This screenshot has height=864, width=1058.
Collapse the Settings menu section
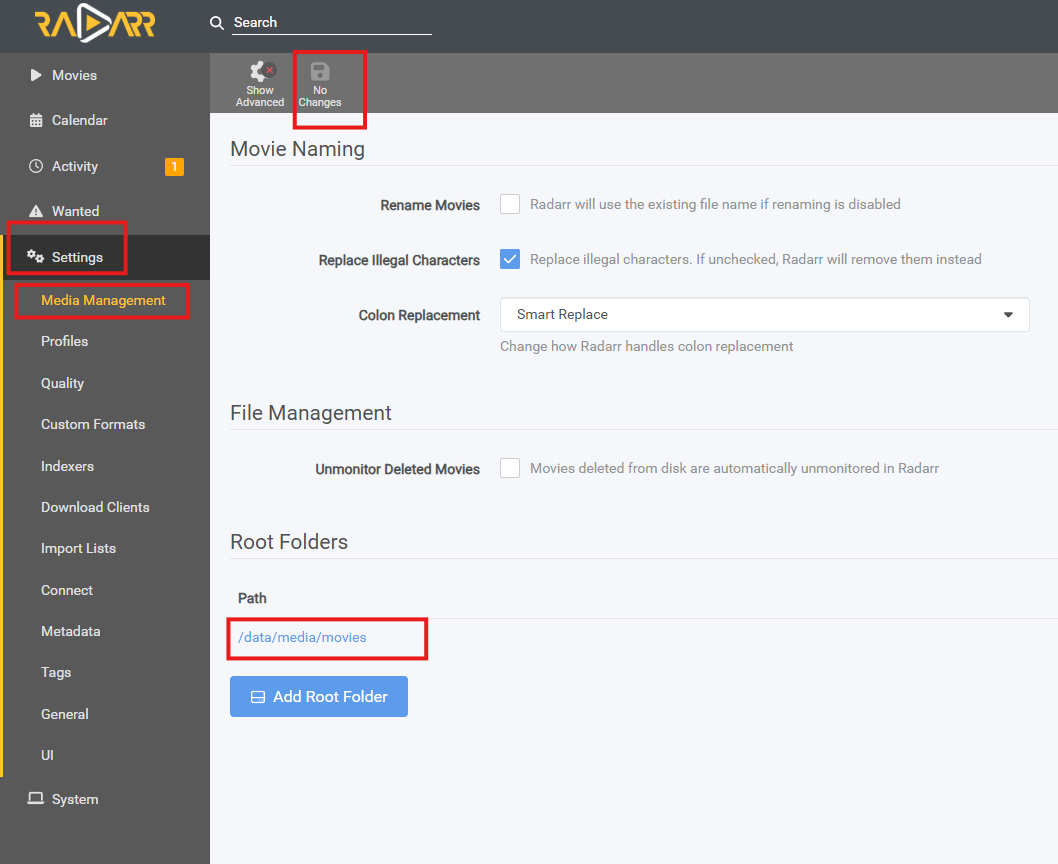pyautogui.click(x=77, y=257)
